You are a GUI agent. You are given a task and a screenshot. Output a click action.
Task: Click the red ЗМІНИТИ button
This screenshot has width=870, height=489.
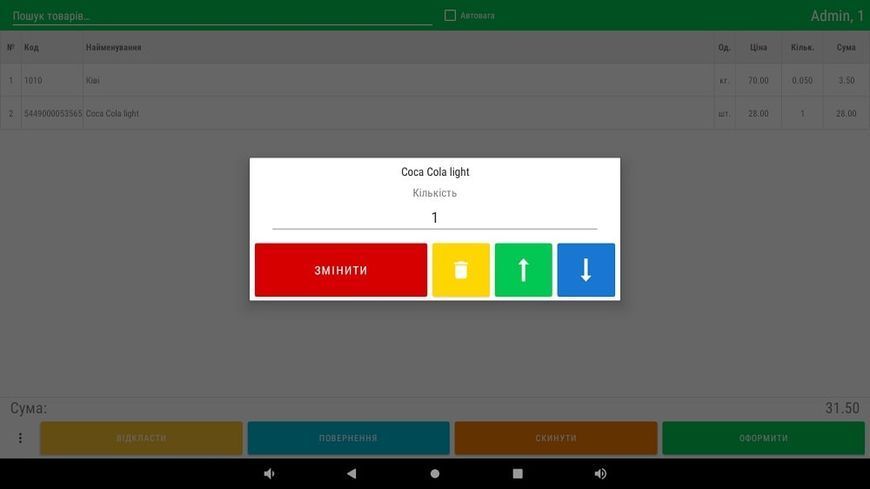pos(341,270)
